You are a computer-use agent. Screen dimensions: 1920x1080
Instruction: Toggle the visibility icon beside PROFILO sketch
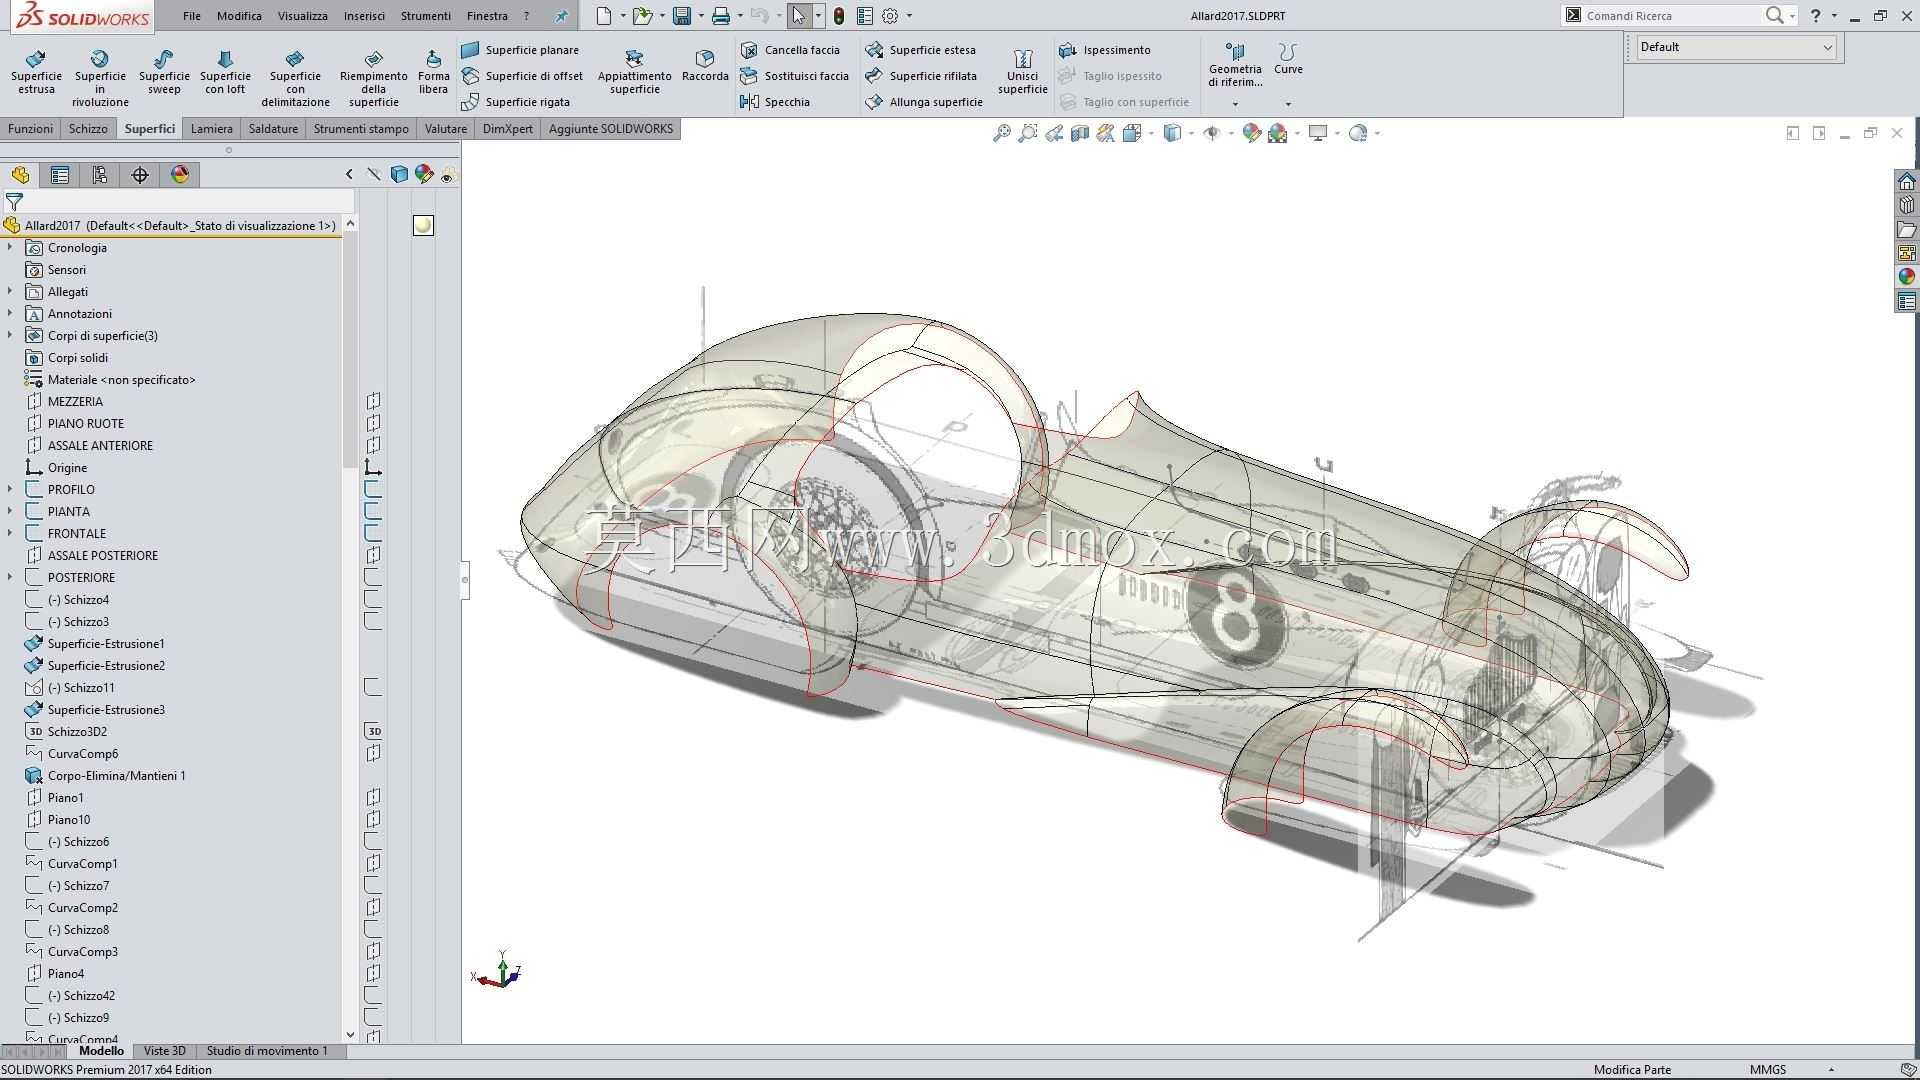[x=373, y=489]
